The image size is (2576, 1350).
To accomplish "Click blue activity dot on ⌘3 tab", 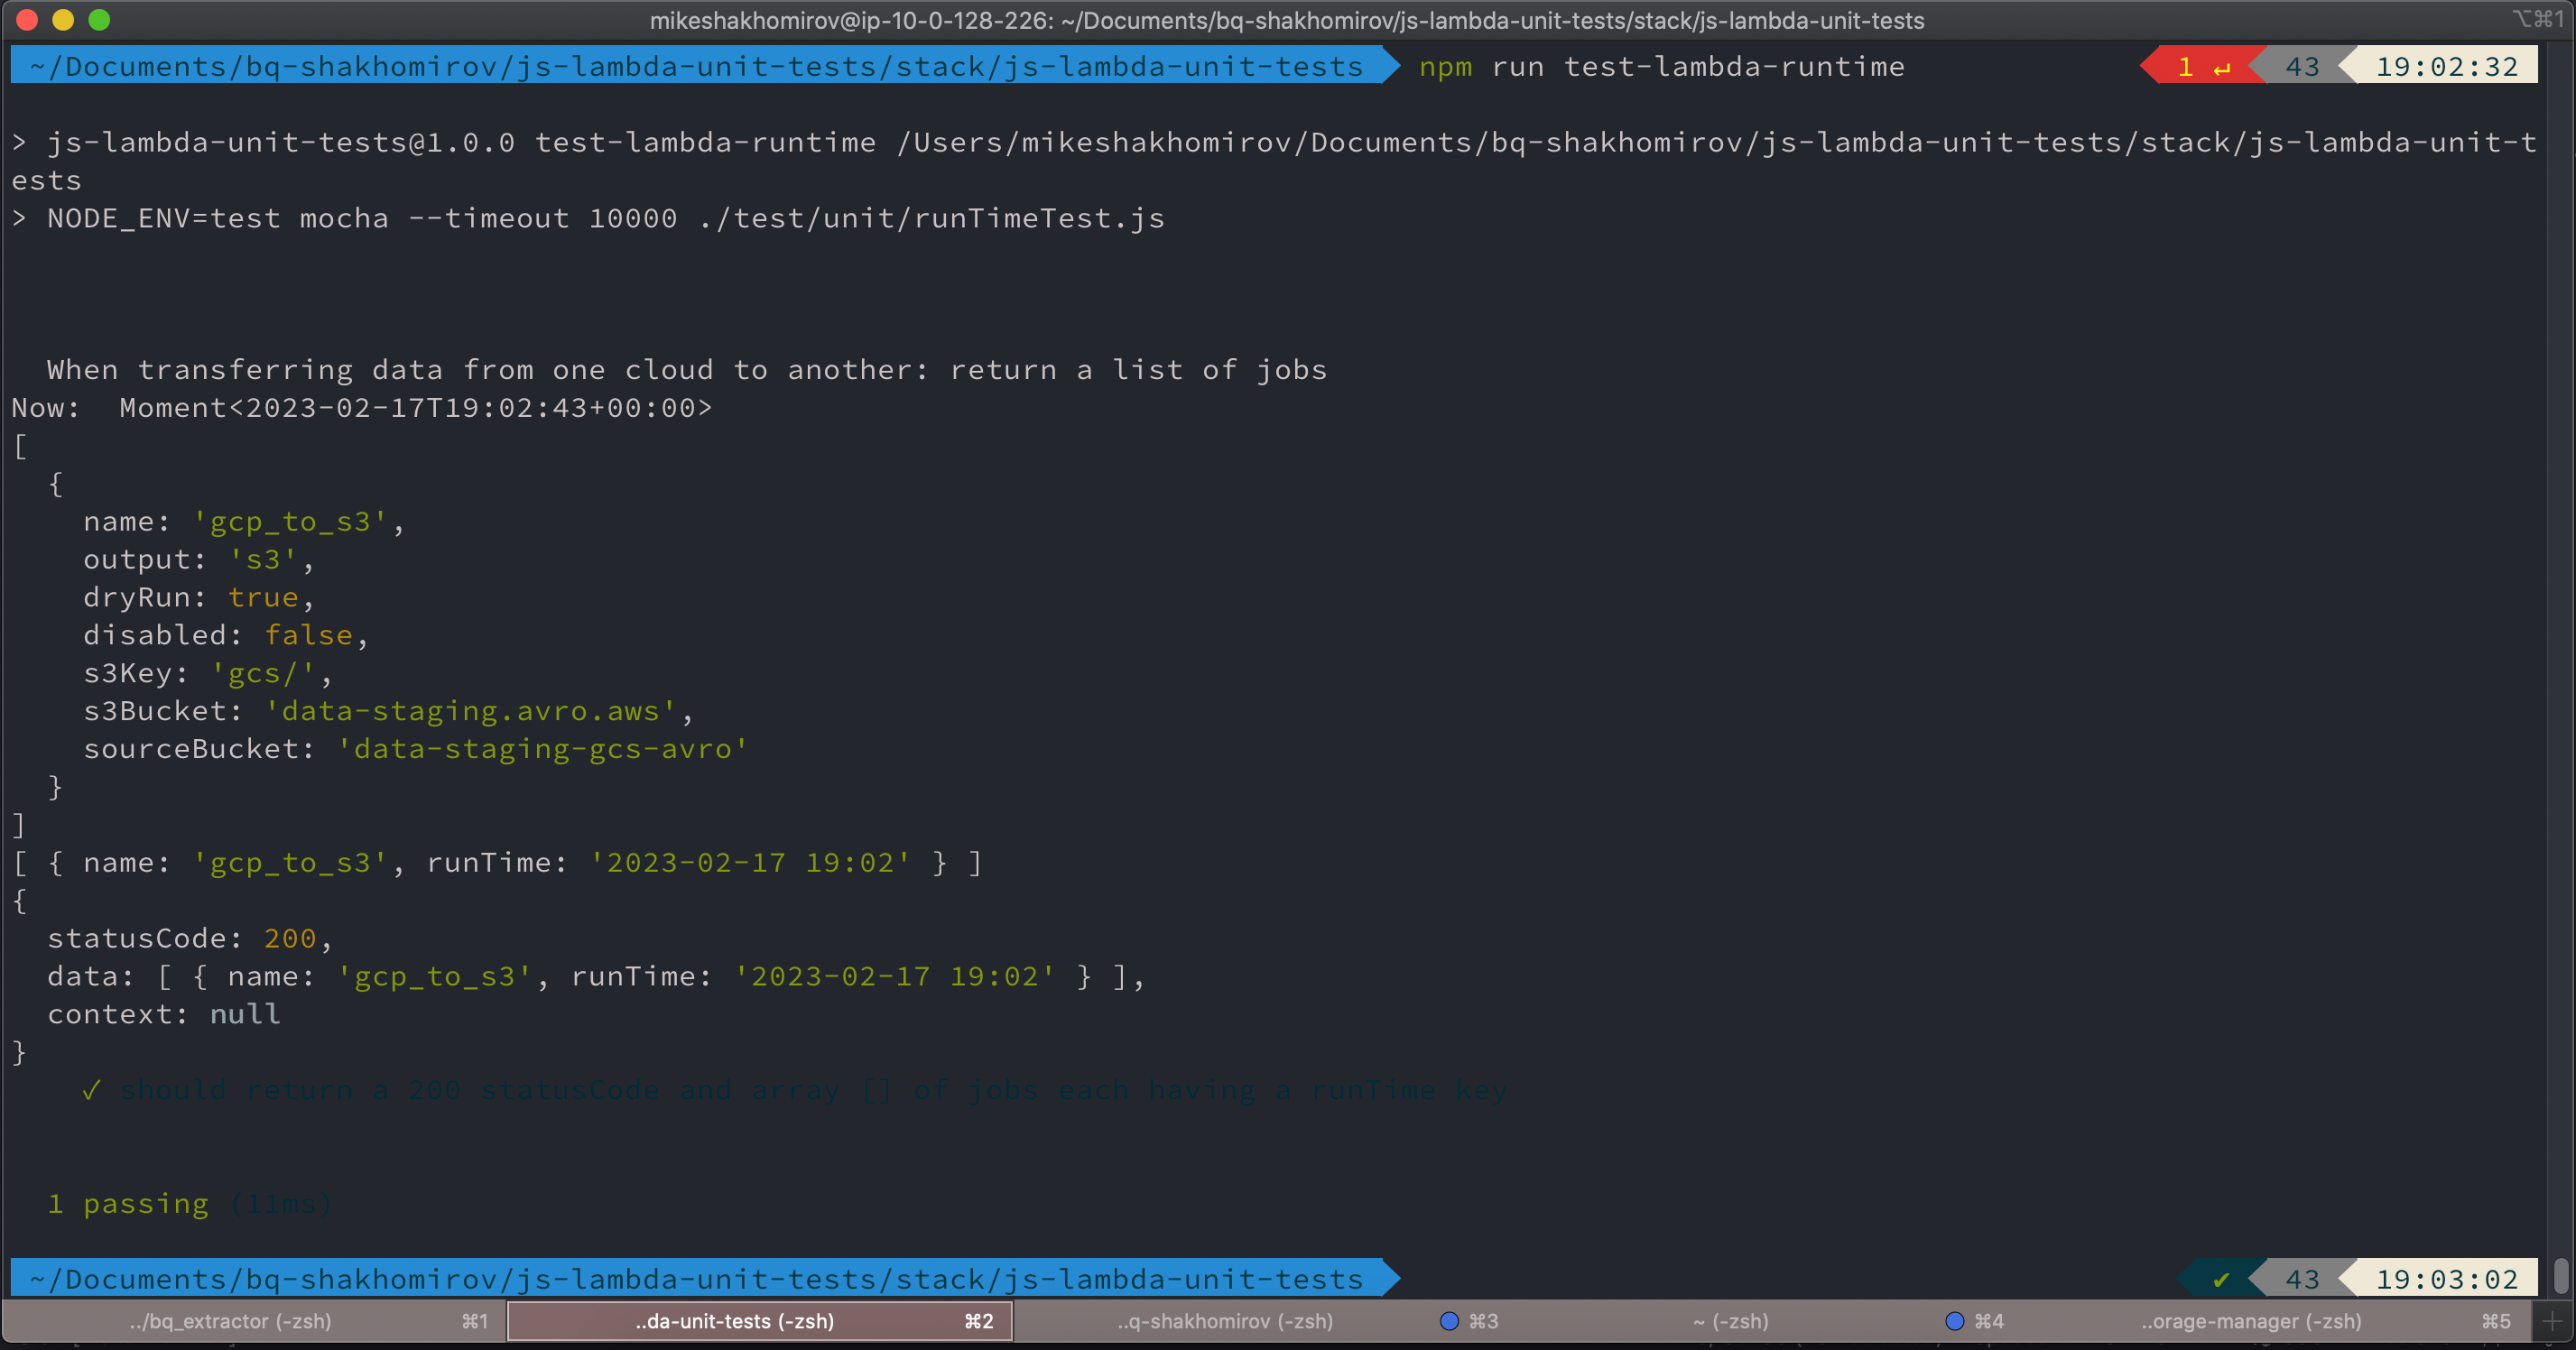I will tap(1448, 1321).
